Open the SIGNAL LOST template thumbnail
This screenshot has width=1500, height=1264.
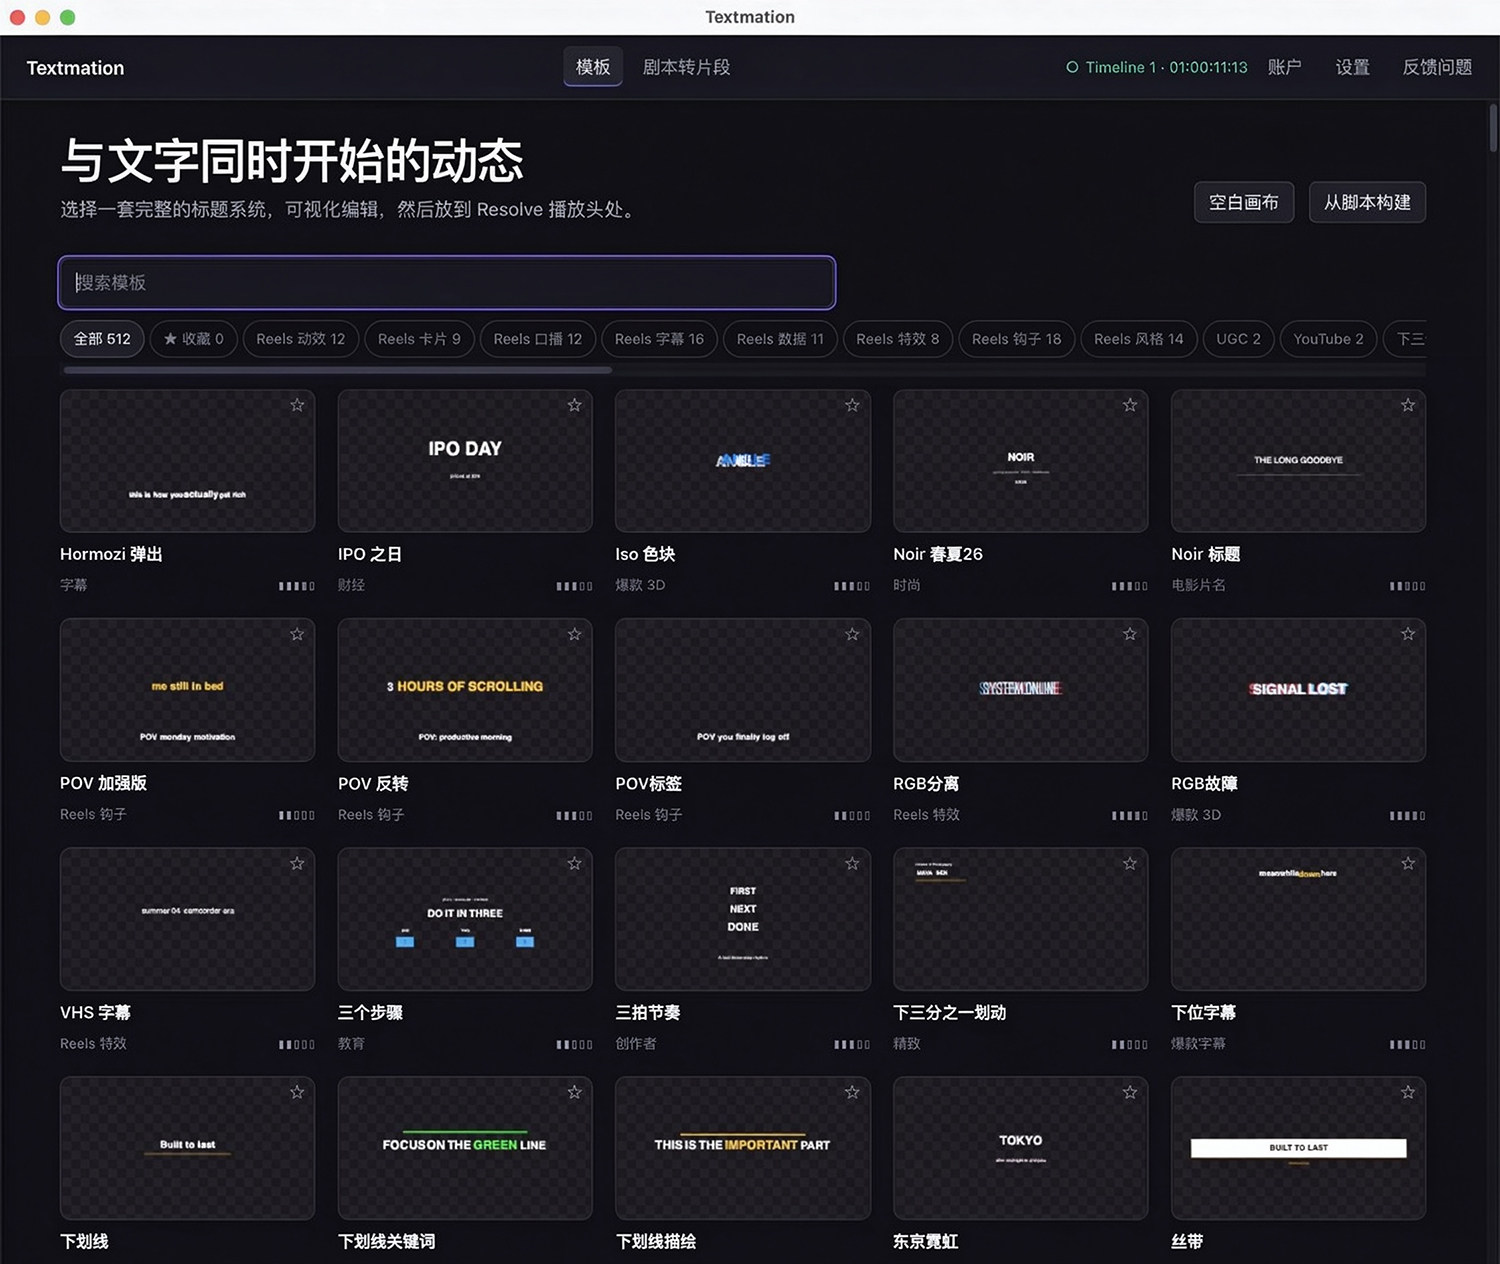pos(1298,690)
